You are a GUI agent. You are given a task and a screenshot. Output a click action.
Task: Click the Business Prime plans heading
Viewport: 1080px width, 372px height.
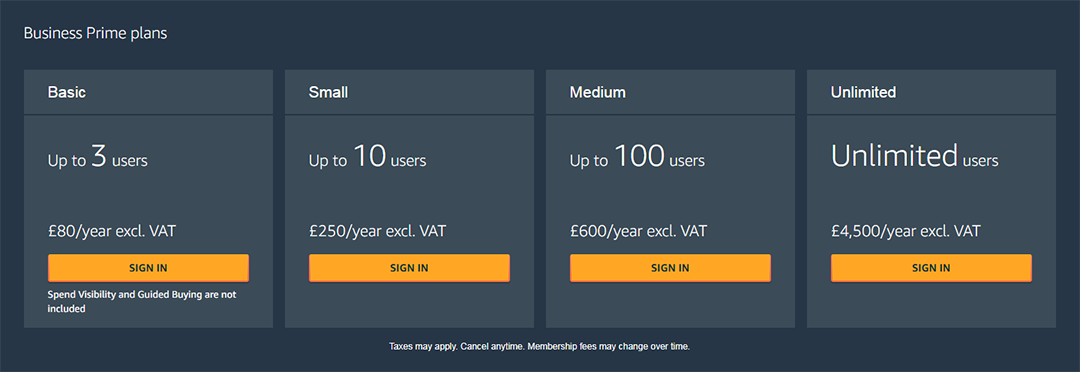(x=95, y=33)
